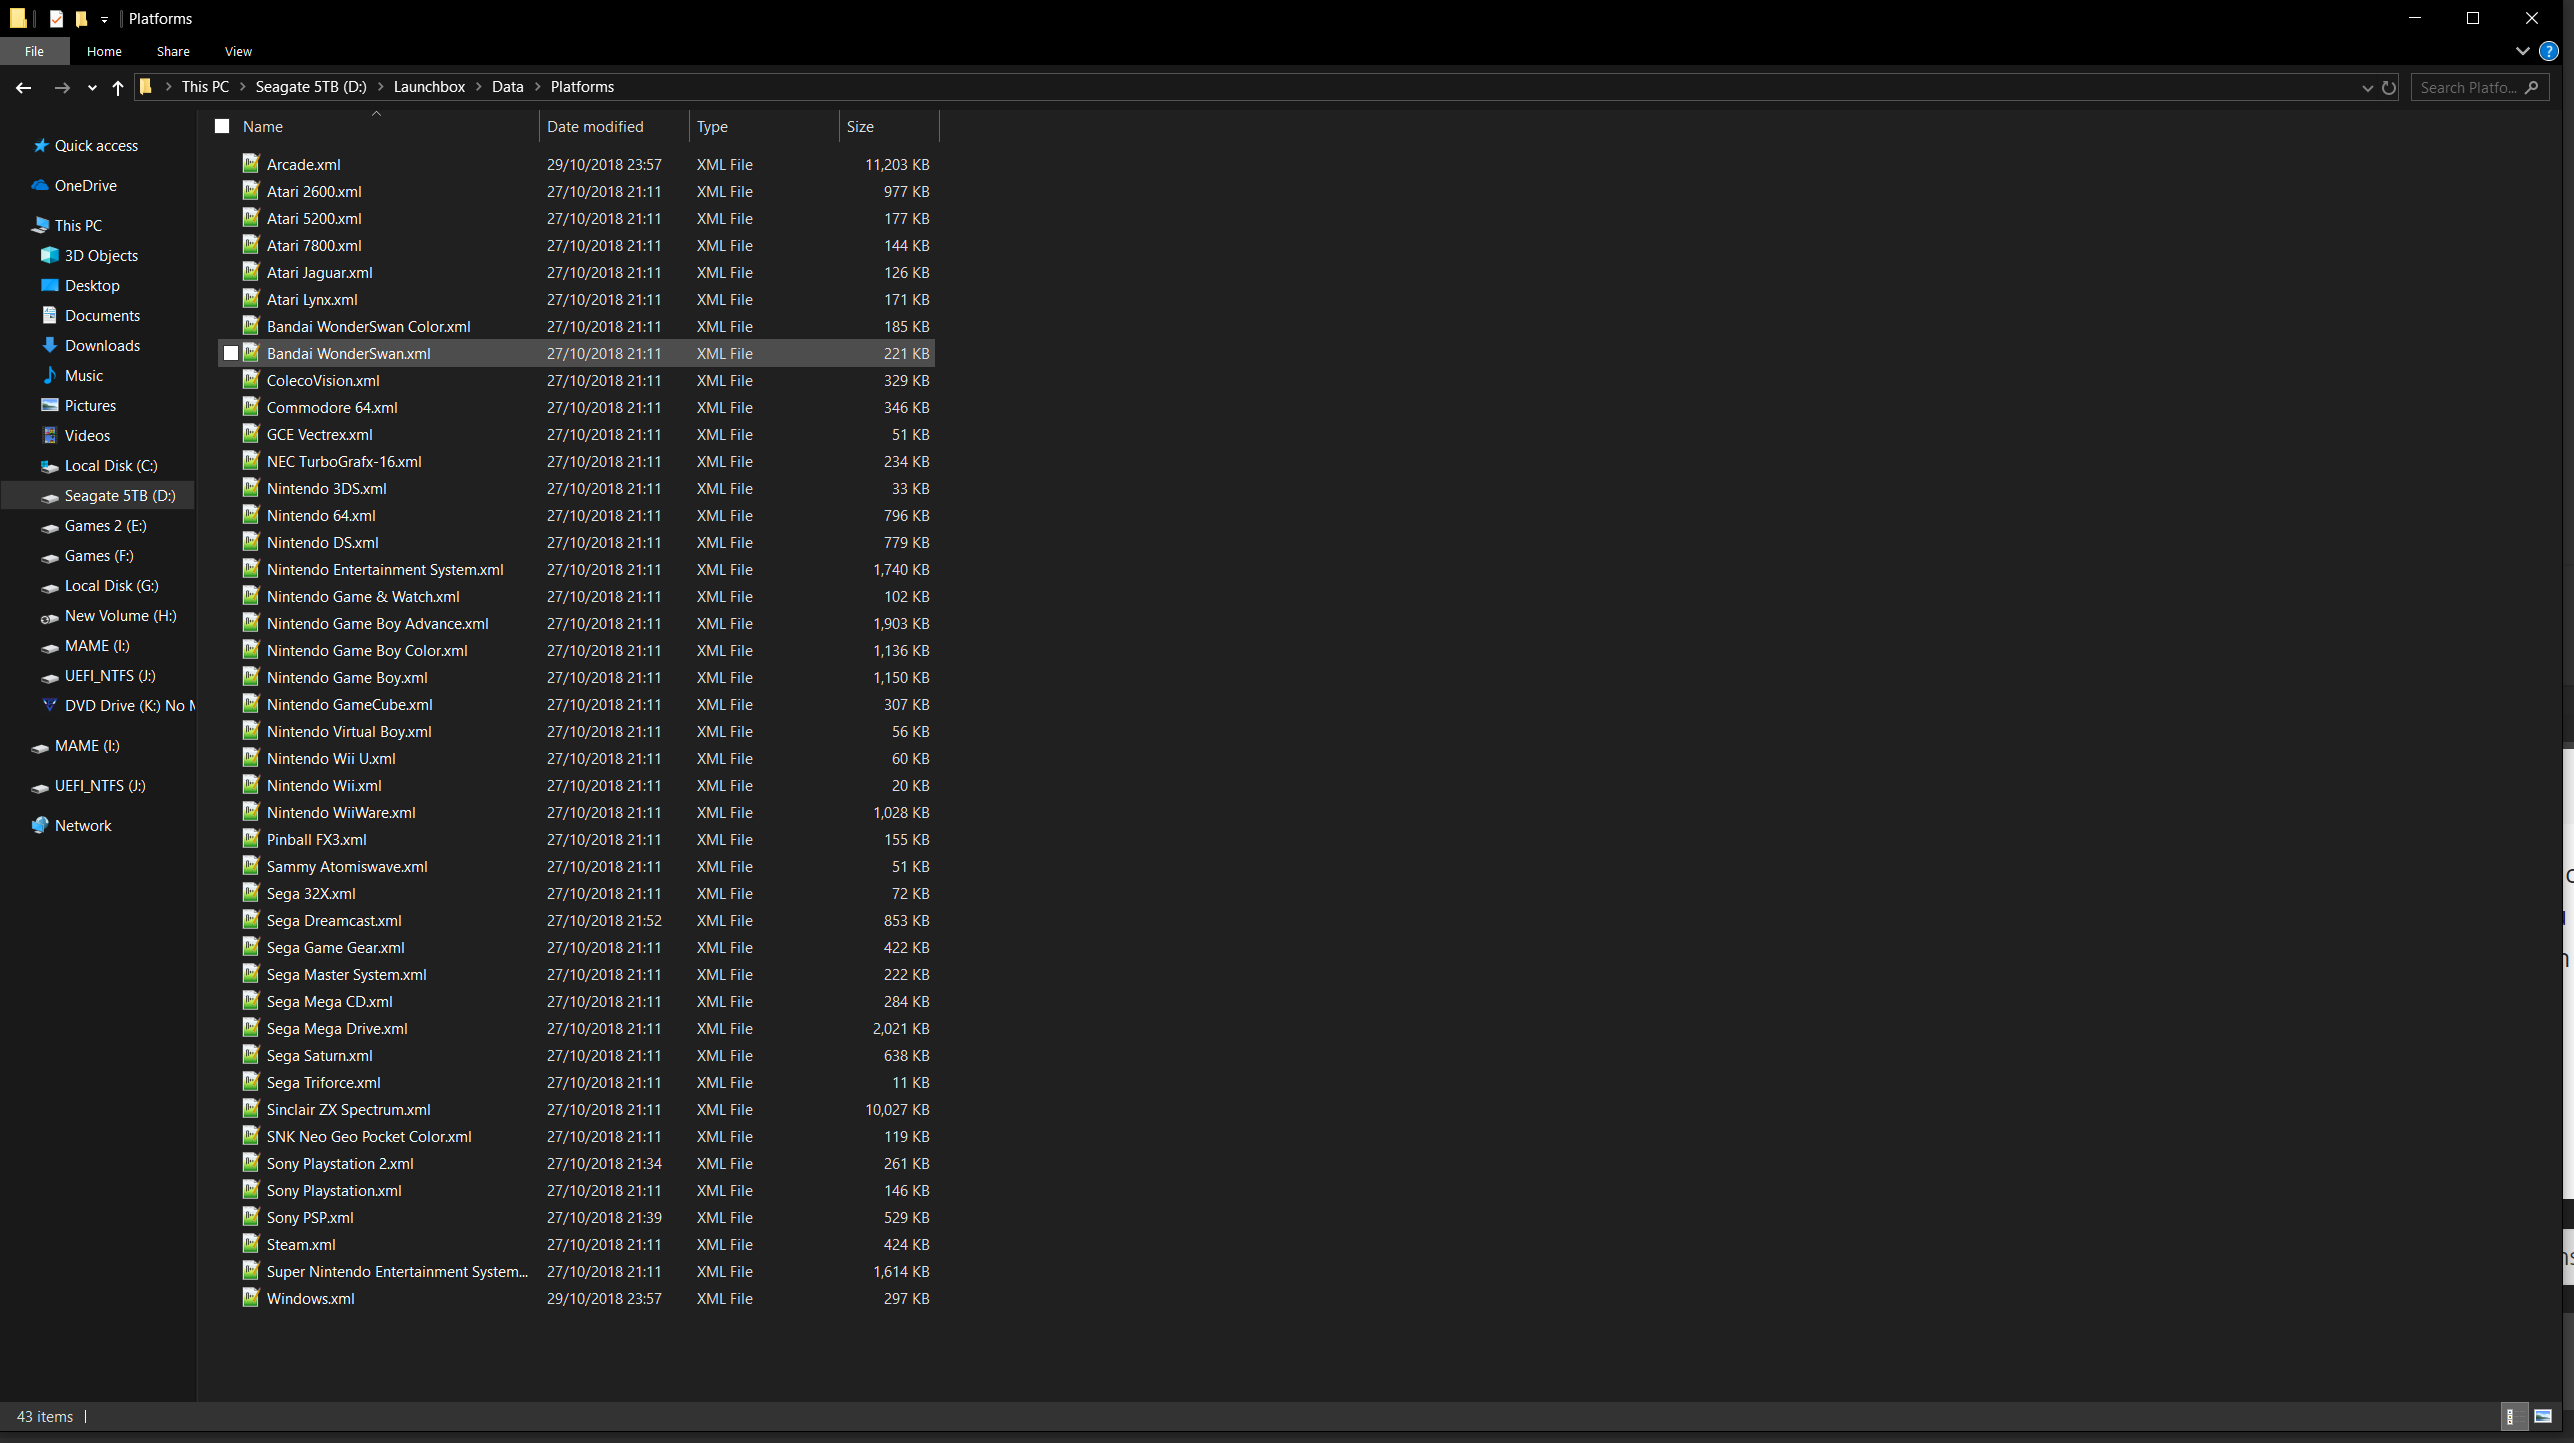Open the Share ribbon tab
2574x1443 pixels.
click(173, 51)
